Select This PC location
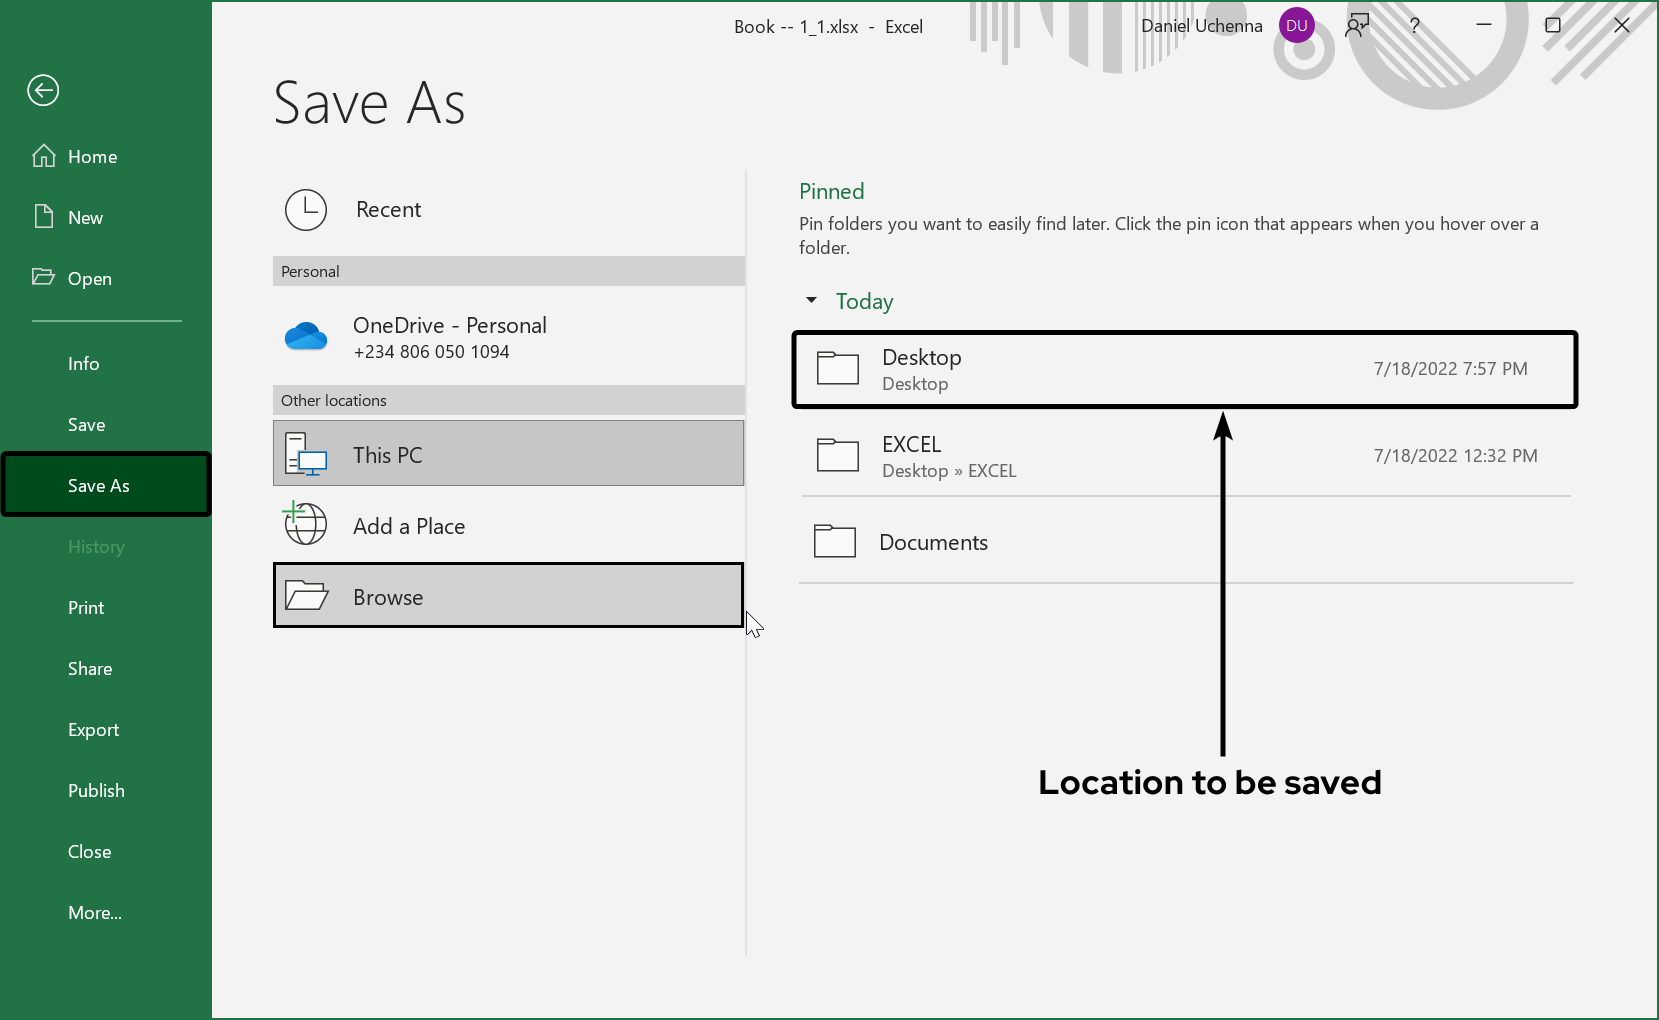 coord(508,454)
